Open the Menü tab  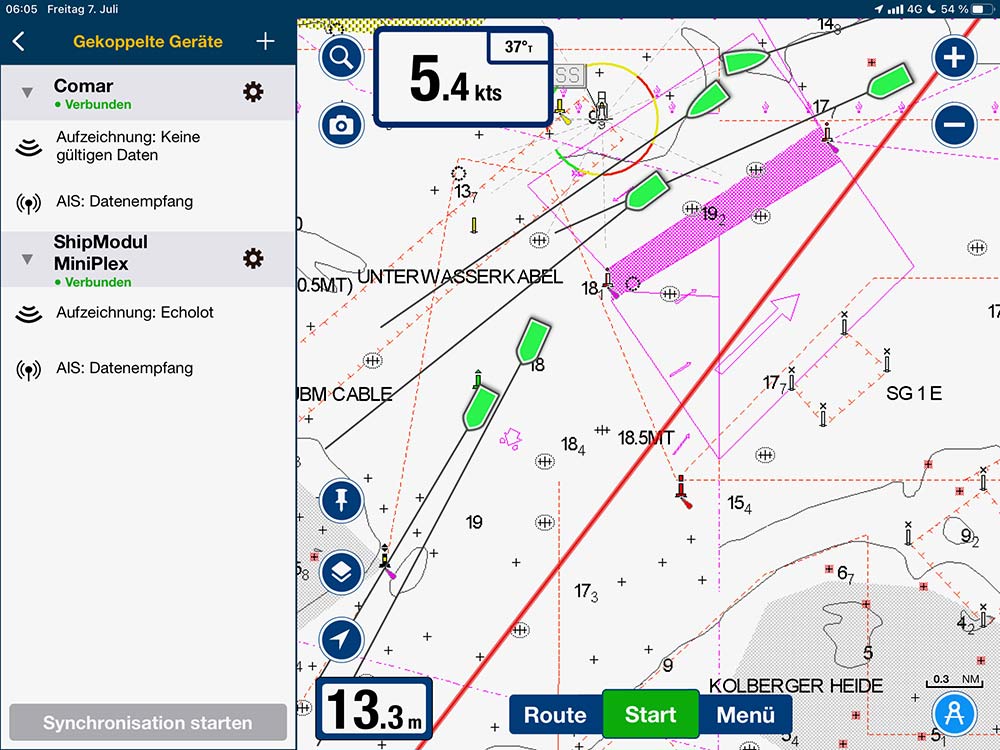745,715
